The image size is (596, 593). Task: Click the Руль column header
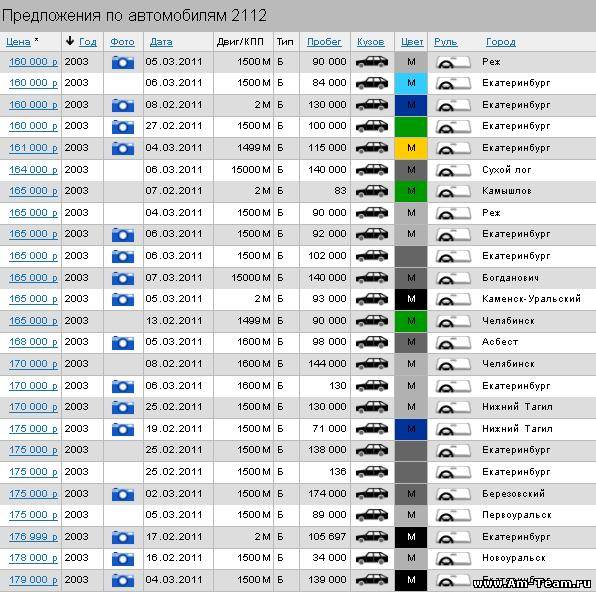pos(445,42)
